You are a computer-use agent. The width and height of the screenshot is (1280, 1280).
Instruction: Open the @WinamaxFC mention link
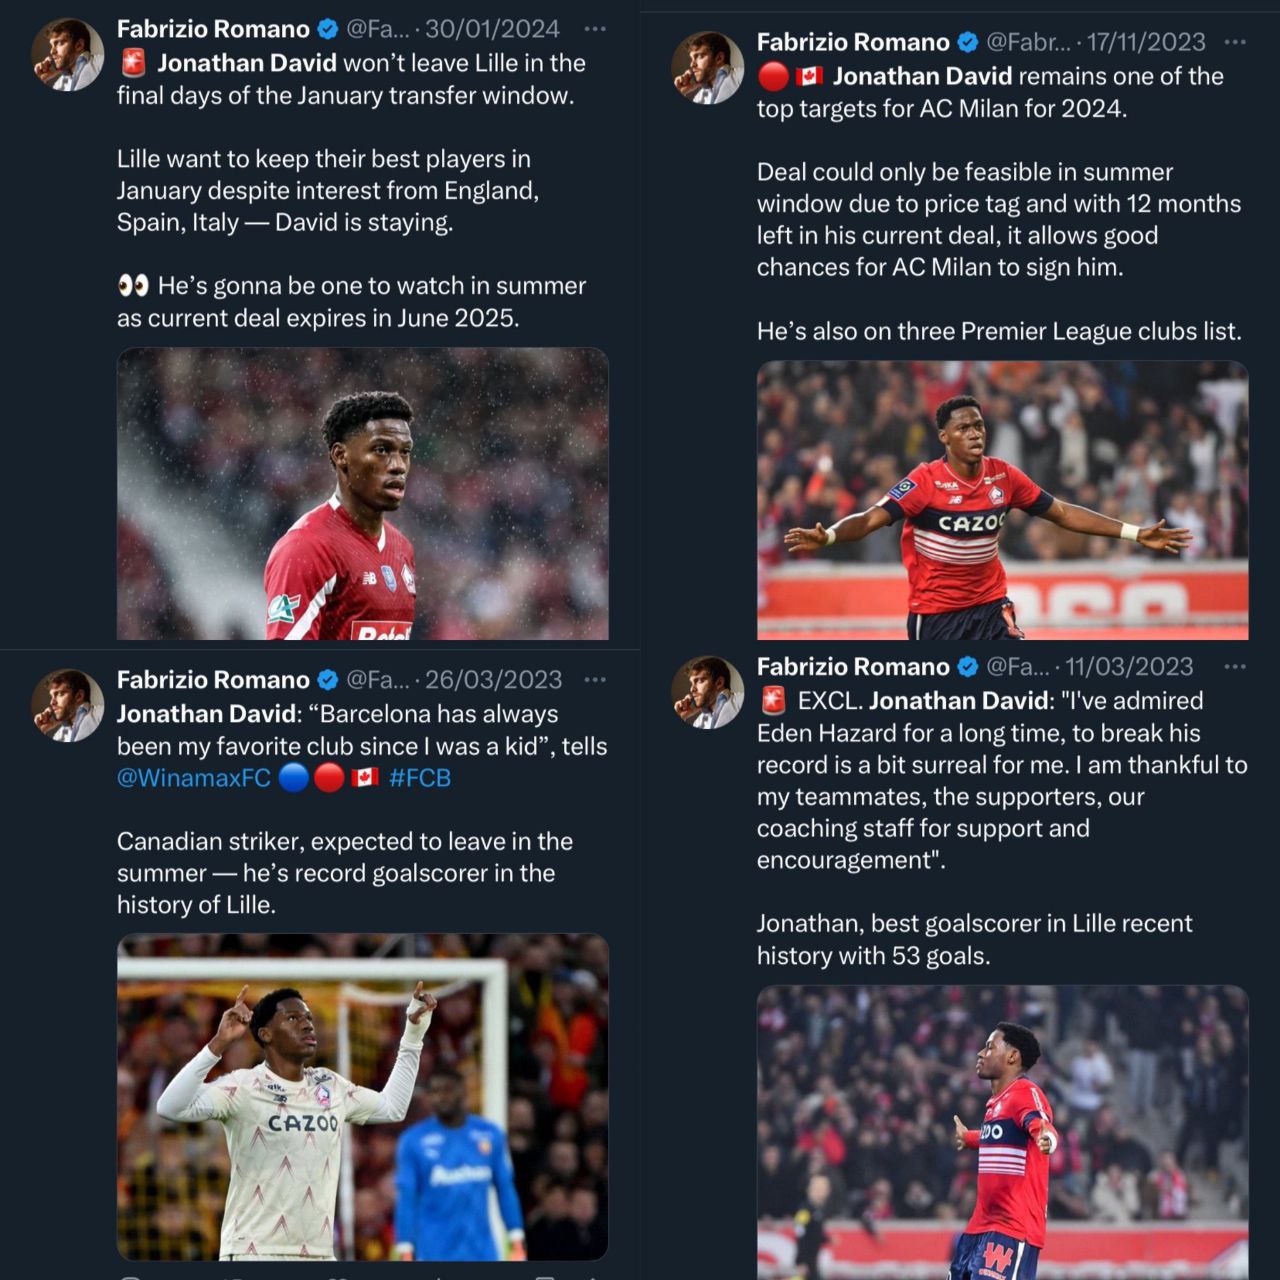coord(194,777)
